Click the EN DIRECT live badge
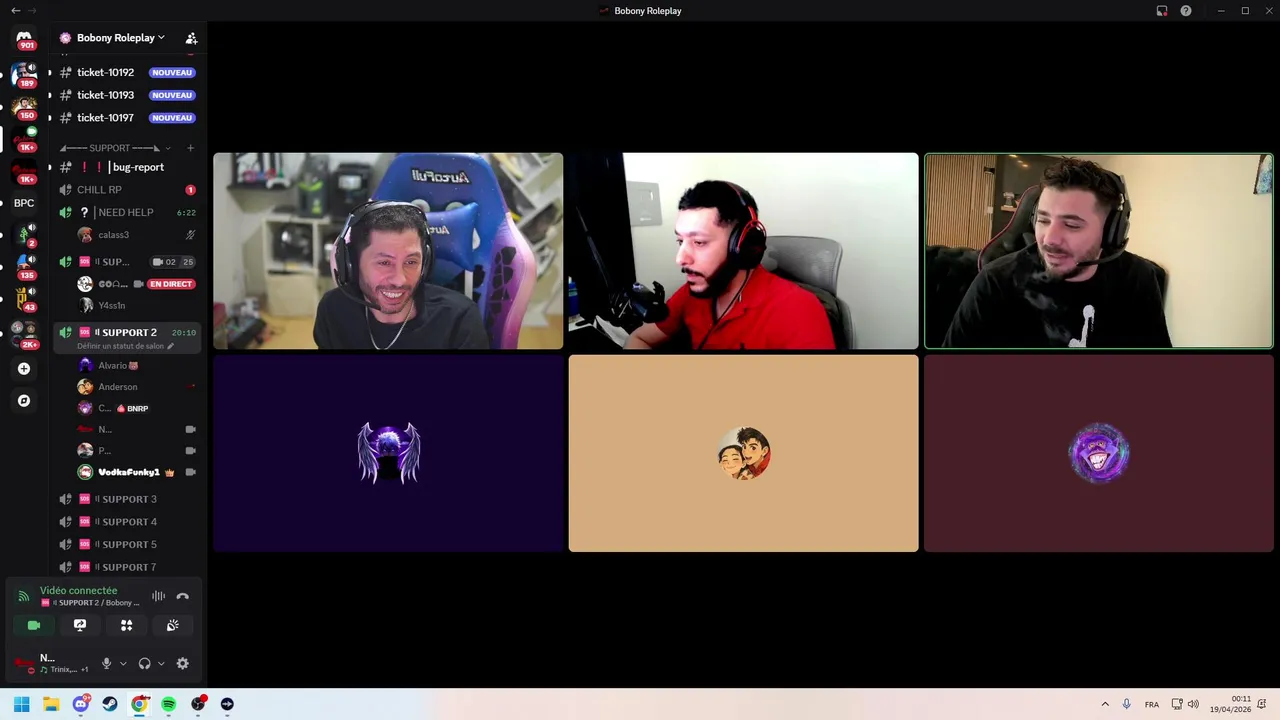The height and width of the screenshot is (720, 1280). coord(171,284)
